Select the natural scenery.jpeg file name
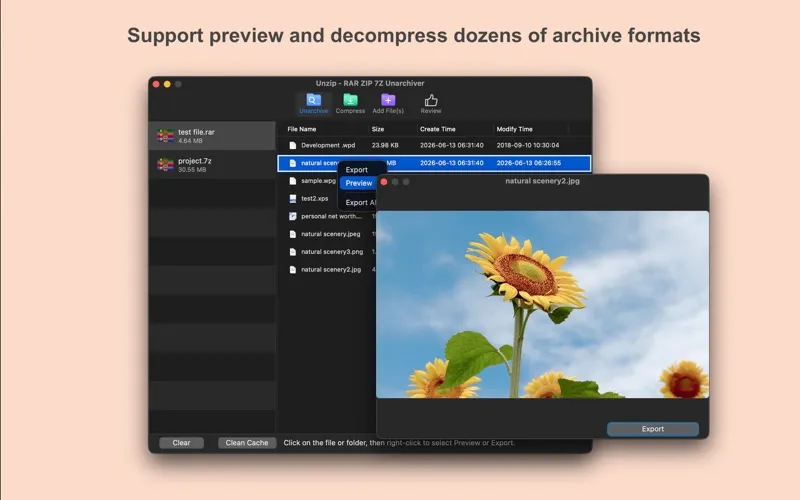Screen dimensions: 800x500 click(x=331, y=234)
